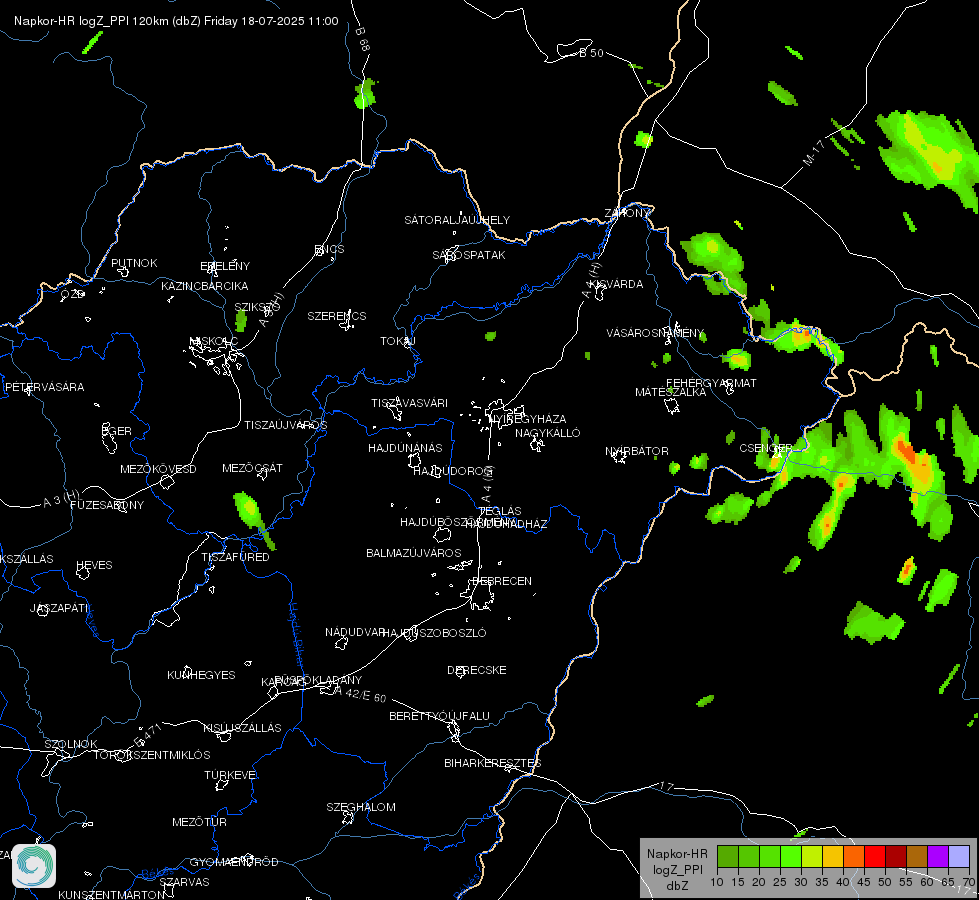Viewport: 979px width, 900px height.
Task: Click the NYIRBATOR town label
Action: [x=637, y=451]
